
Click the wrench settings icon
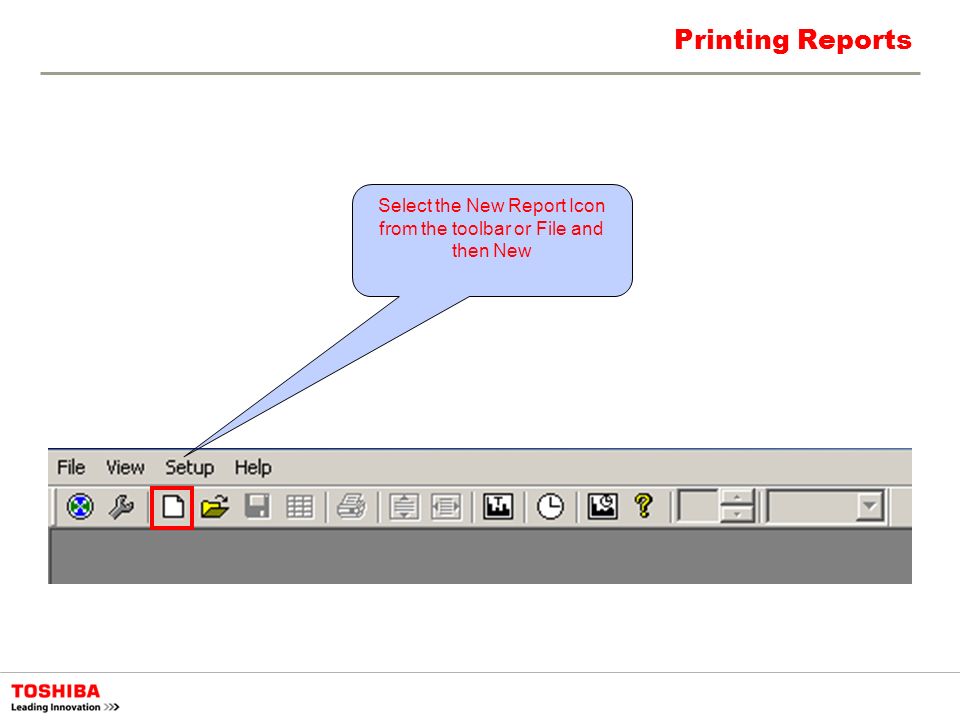click(121, 507)
